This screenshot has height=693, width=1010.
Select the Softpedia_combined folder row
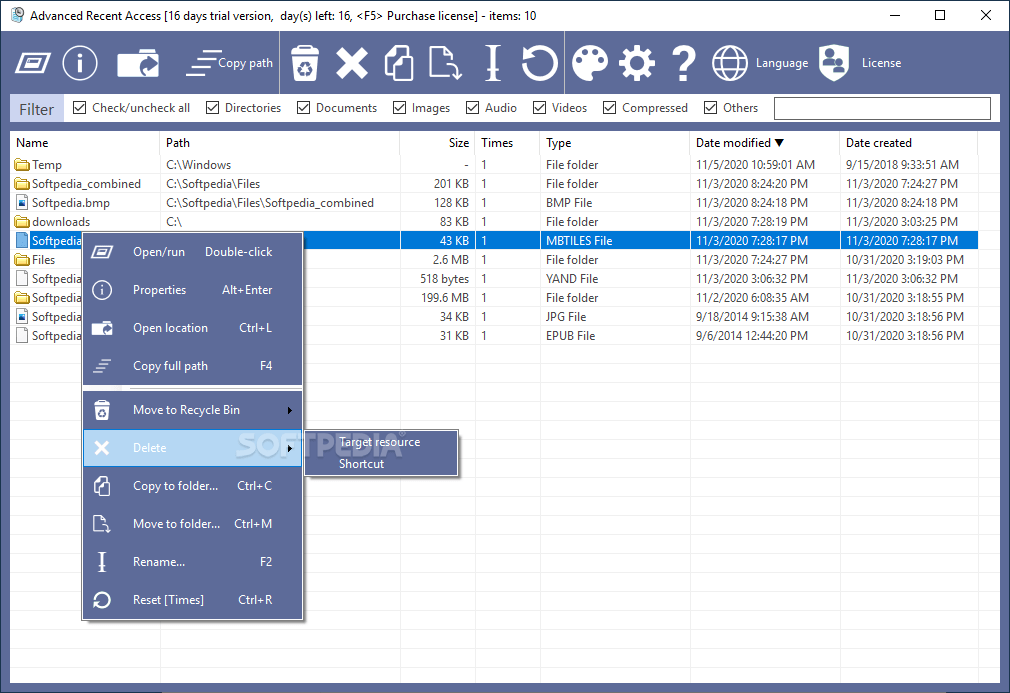click(495, 184)
